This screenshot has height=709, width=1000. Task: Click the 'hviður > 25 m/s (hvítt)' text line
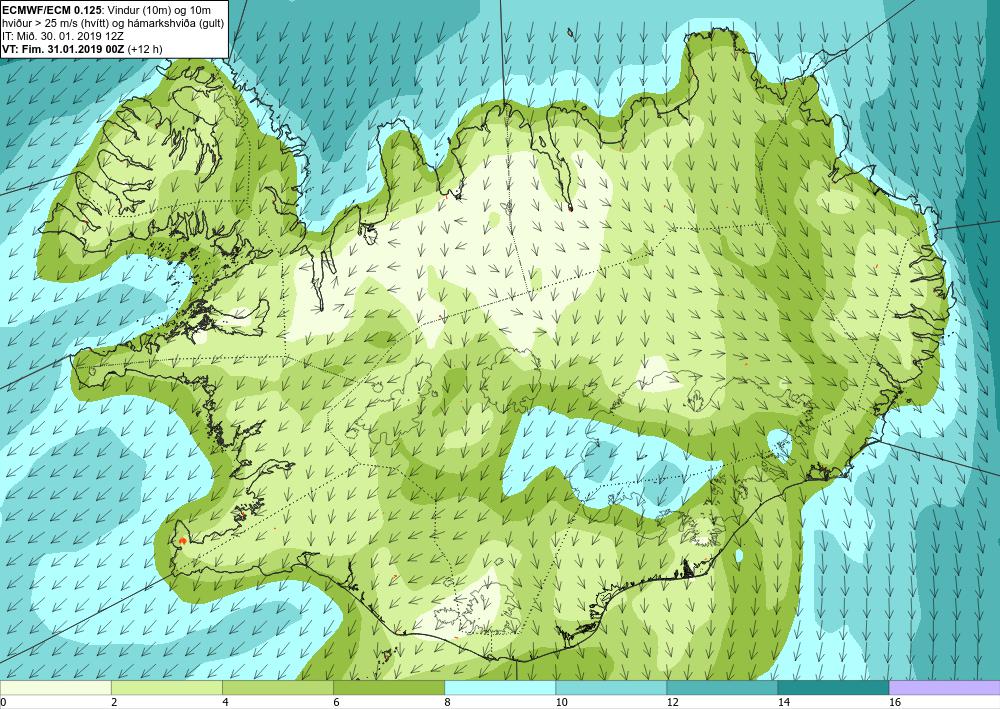55,23
